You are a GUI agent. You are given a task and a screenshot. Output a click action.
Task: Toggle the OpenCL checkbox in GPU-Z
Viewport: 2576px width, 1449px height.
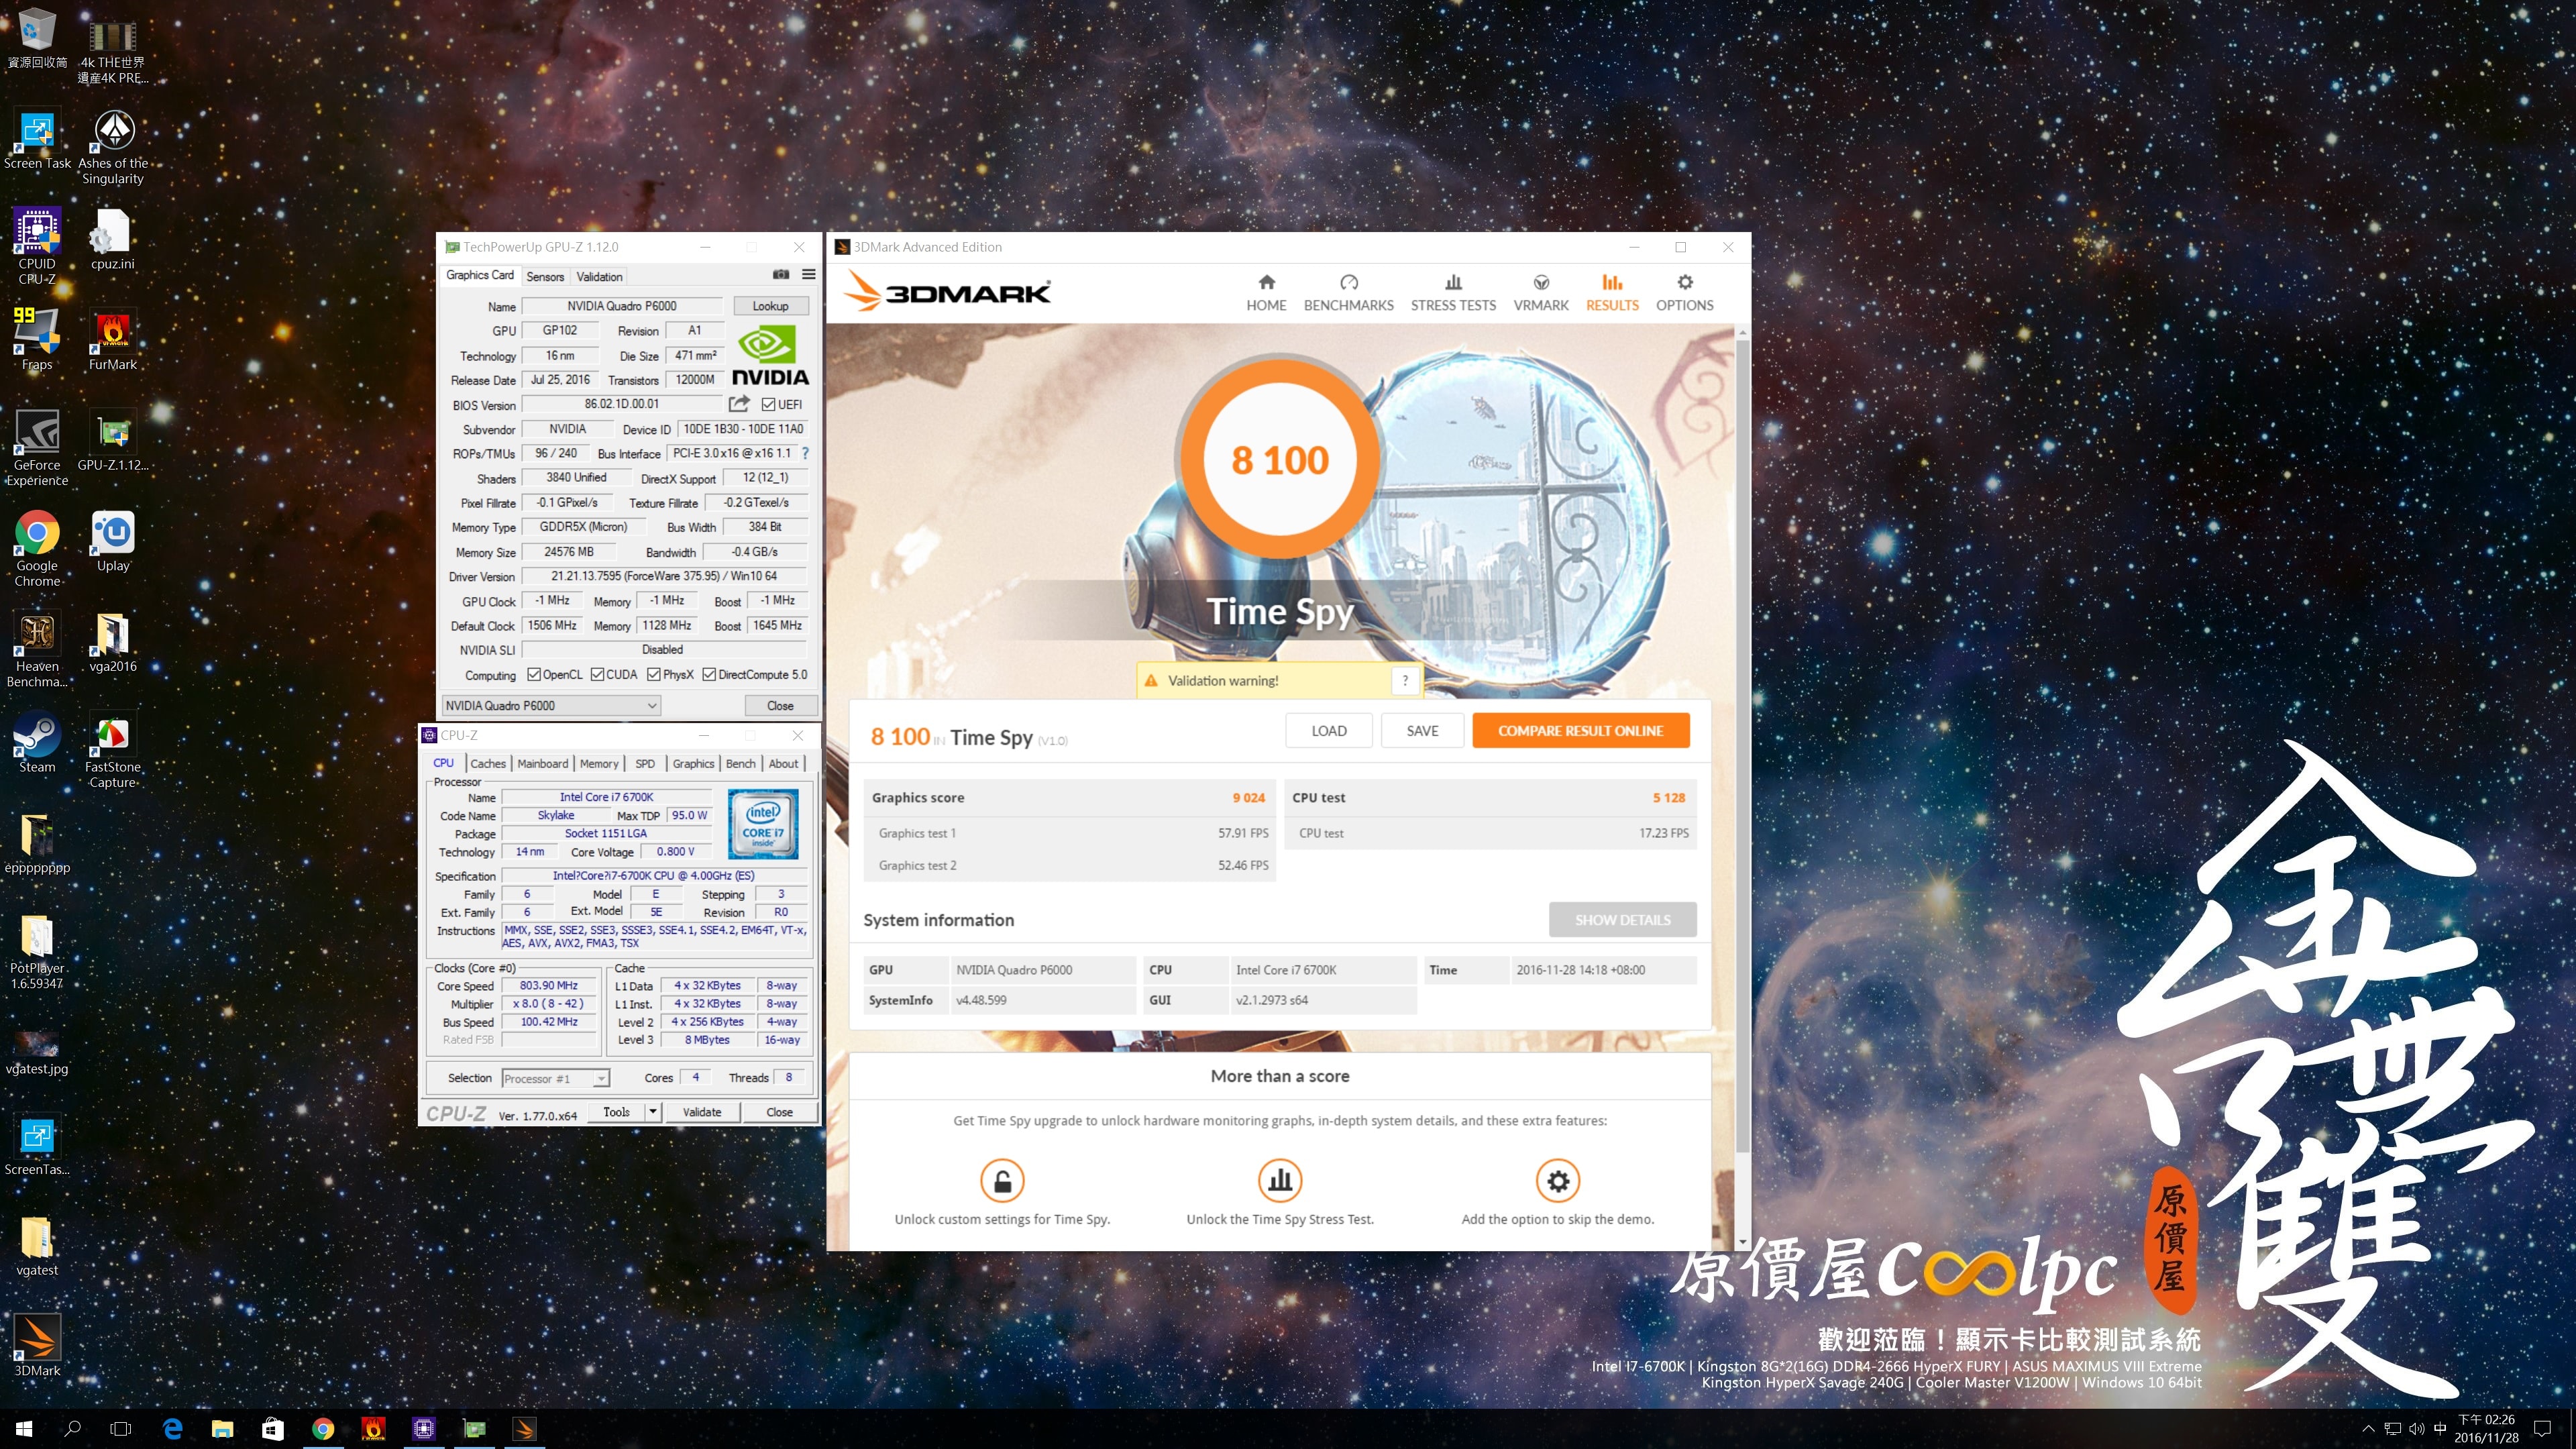coord(534,674)
